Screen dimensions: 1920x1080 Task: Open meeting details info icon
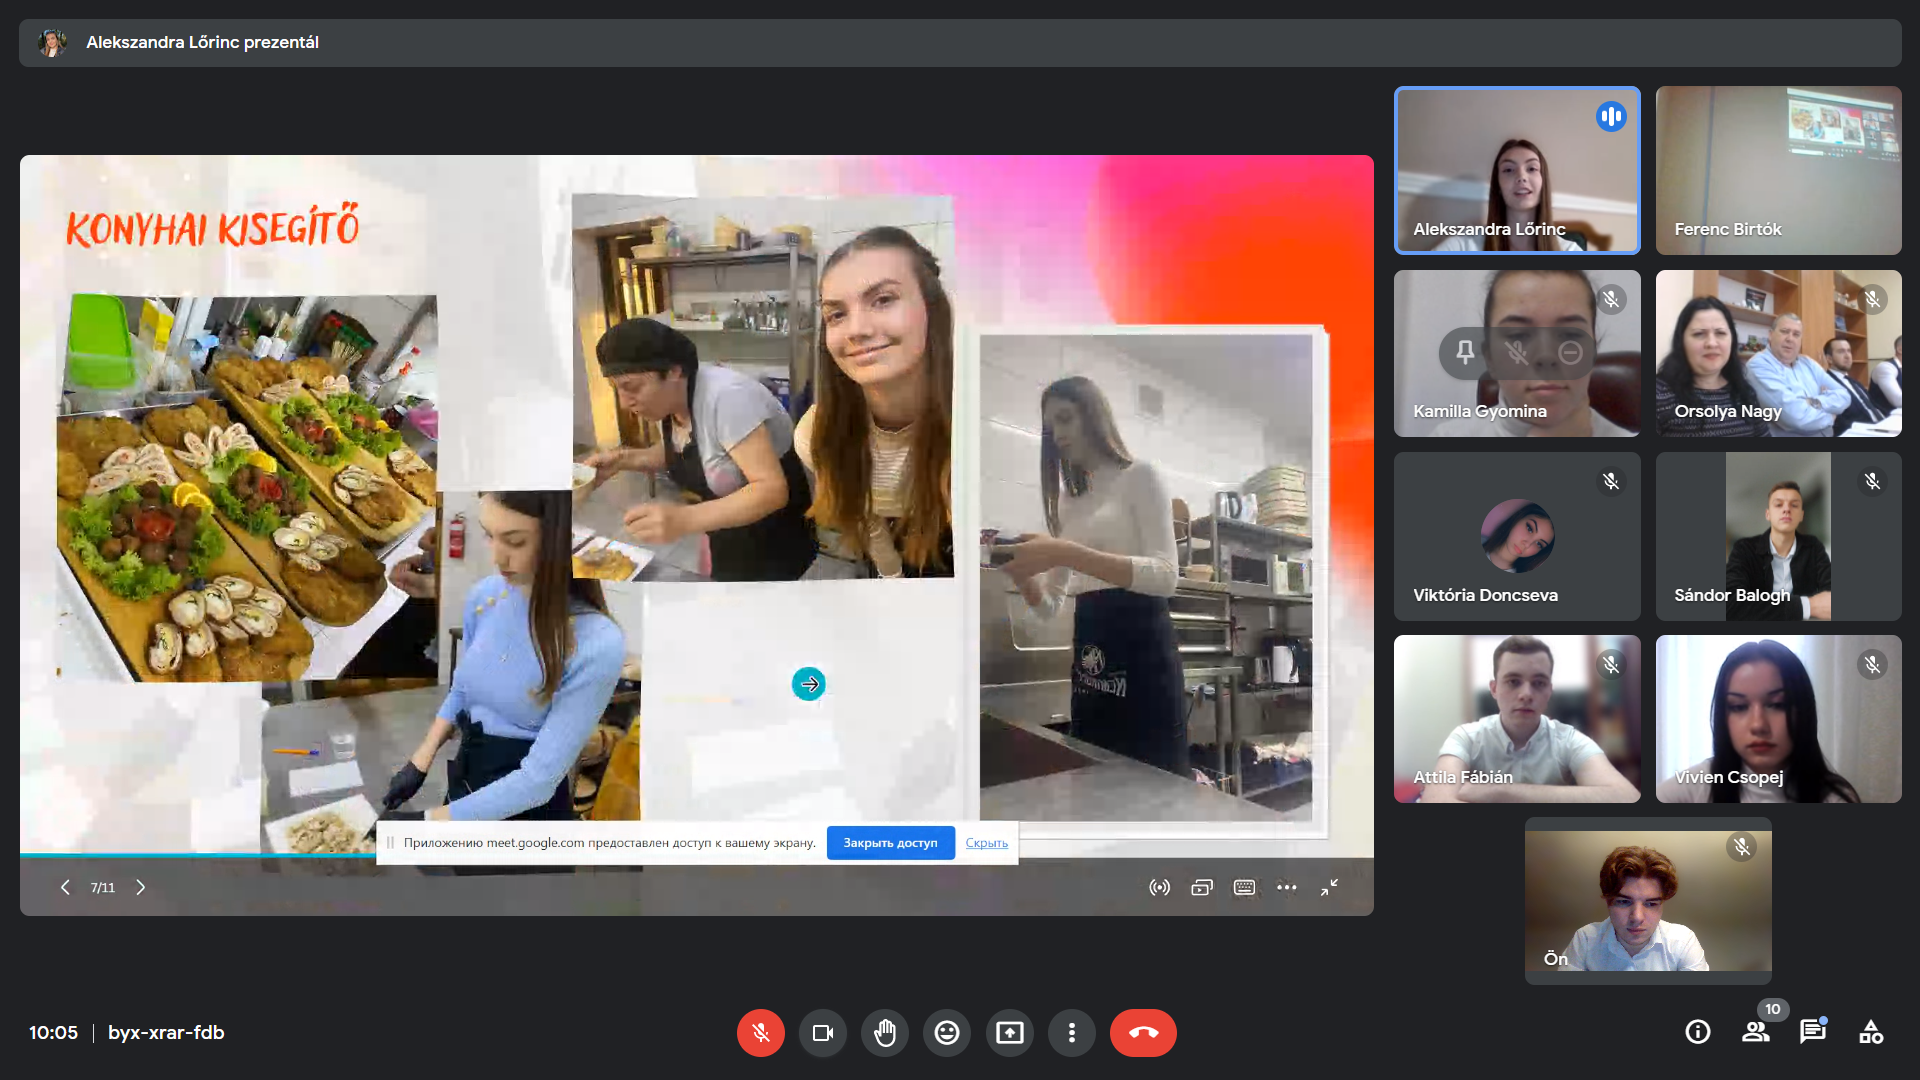pos(1698,1032)
